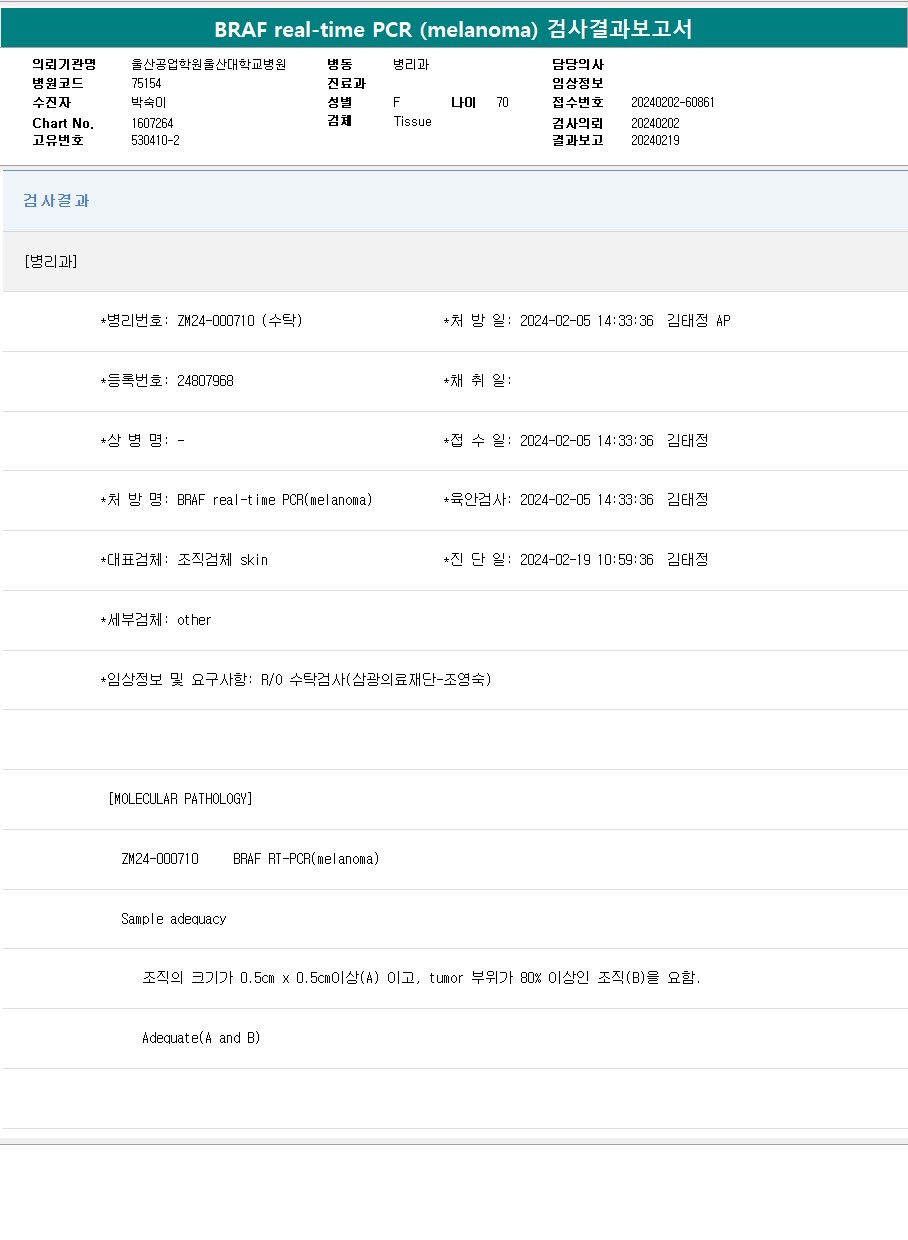Select the report date 20240219
Viewport: 908px width, 1240px height.
click(x=655, y=141)
